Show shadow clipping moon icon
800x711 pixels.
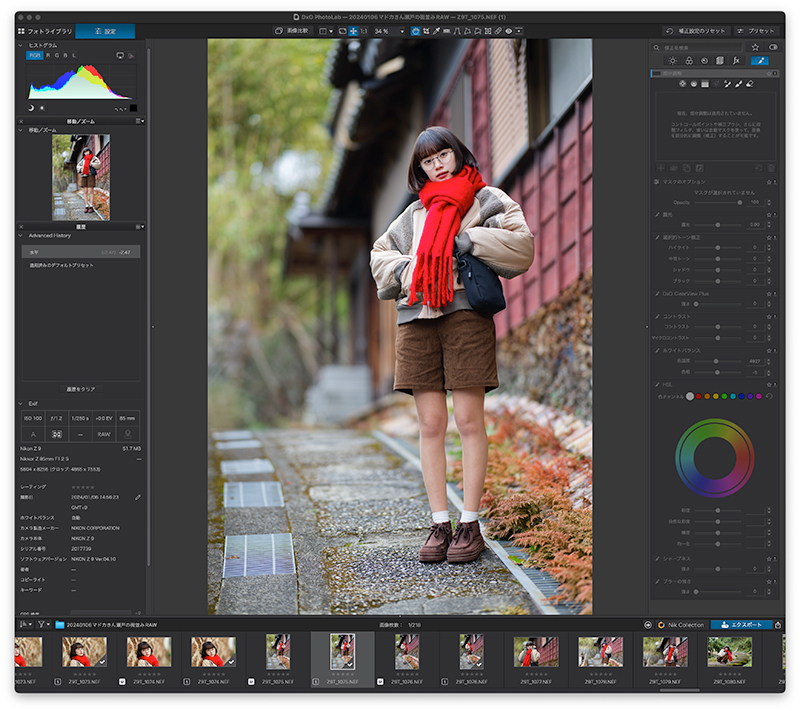coord(31,108)
